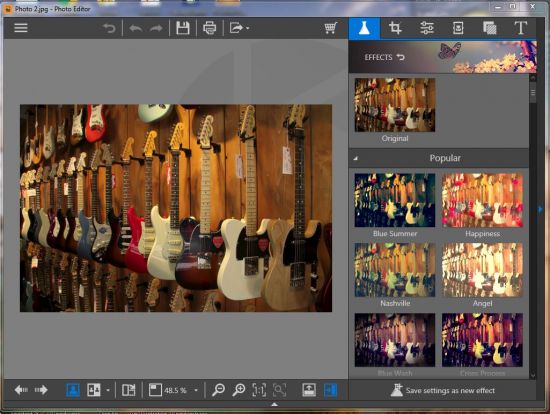
Task: Zoom in with magnifier plus
Action: click(x=239, y=390)
